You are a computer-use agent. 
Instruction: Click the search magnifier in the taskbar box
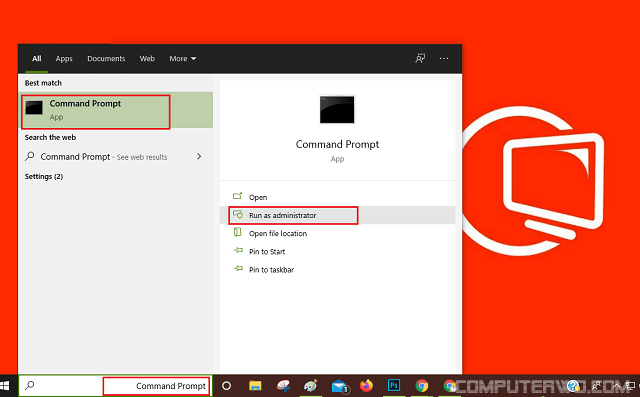[30, 385]
